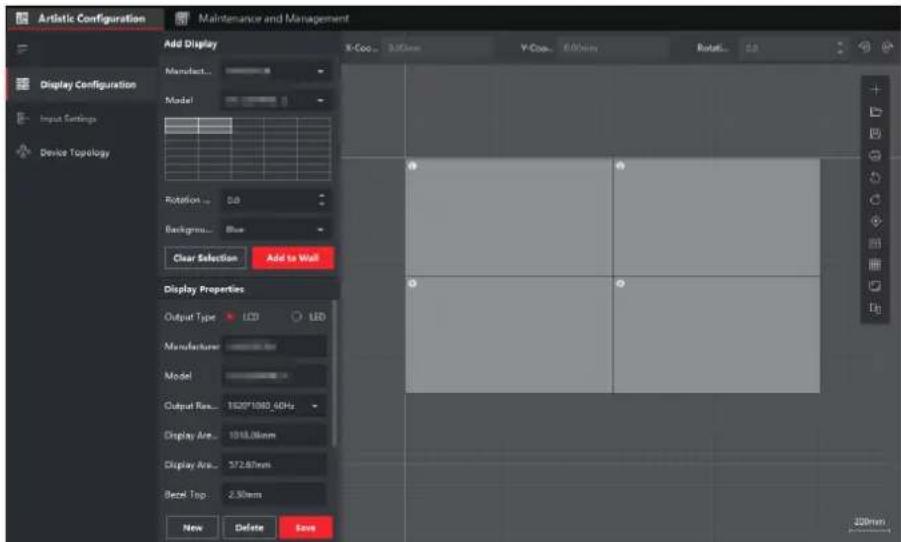This screenshot has width=901, height=542.
Task: Click the info dot on the bottom-left display
Action: pos(412,283)
